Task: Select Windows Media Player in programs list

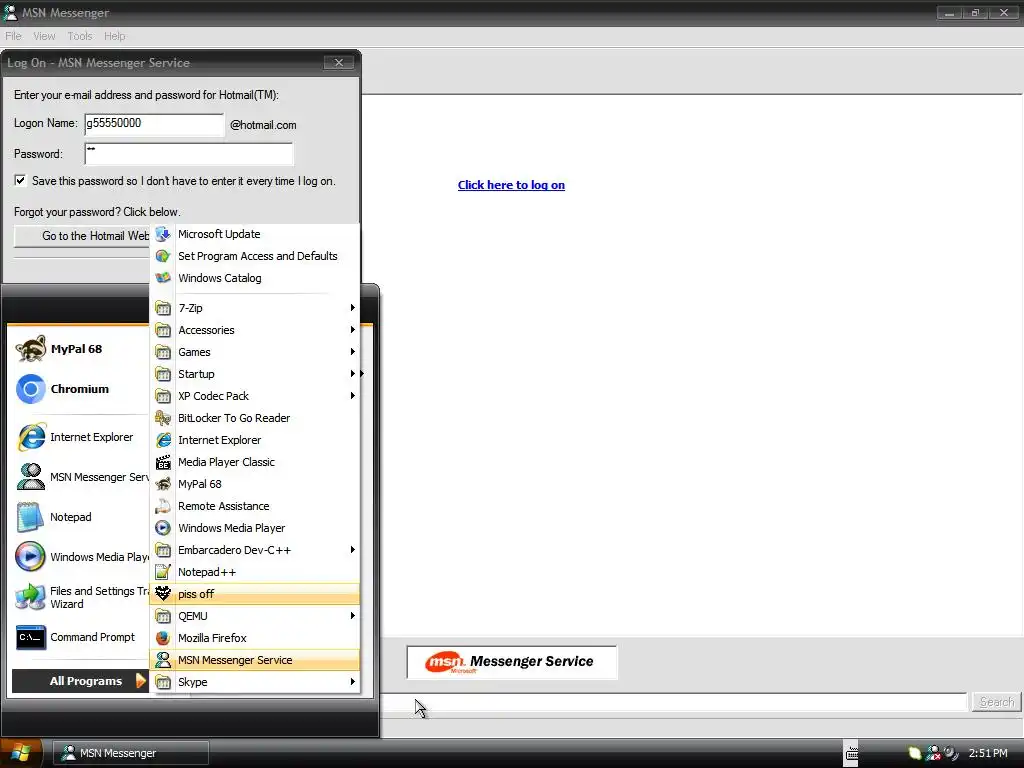Action: (255, 528)
